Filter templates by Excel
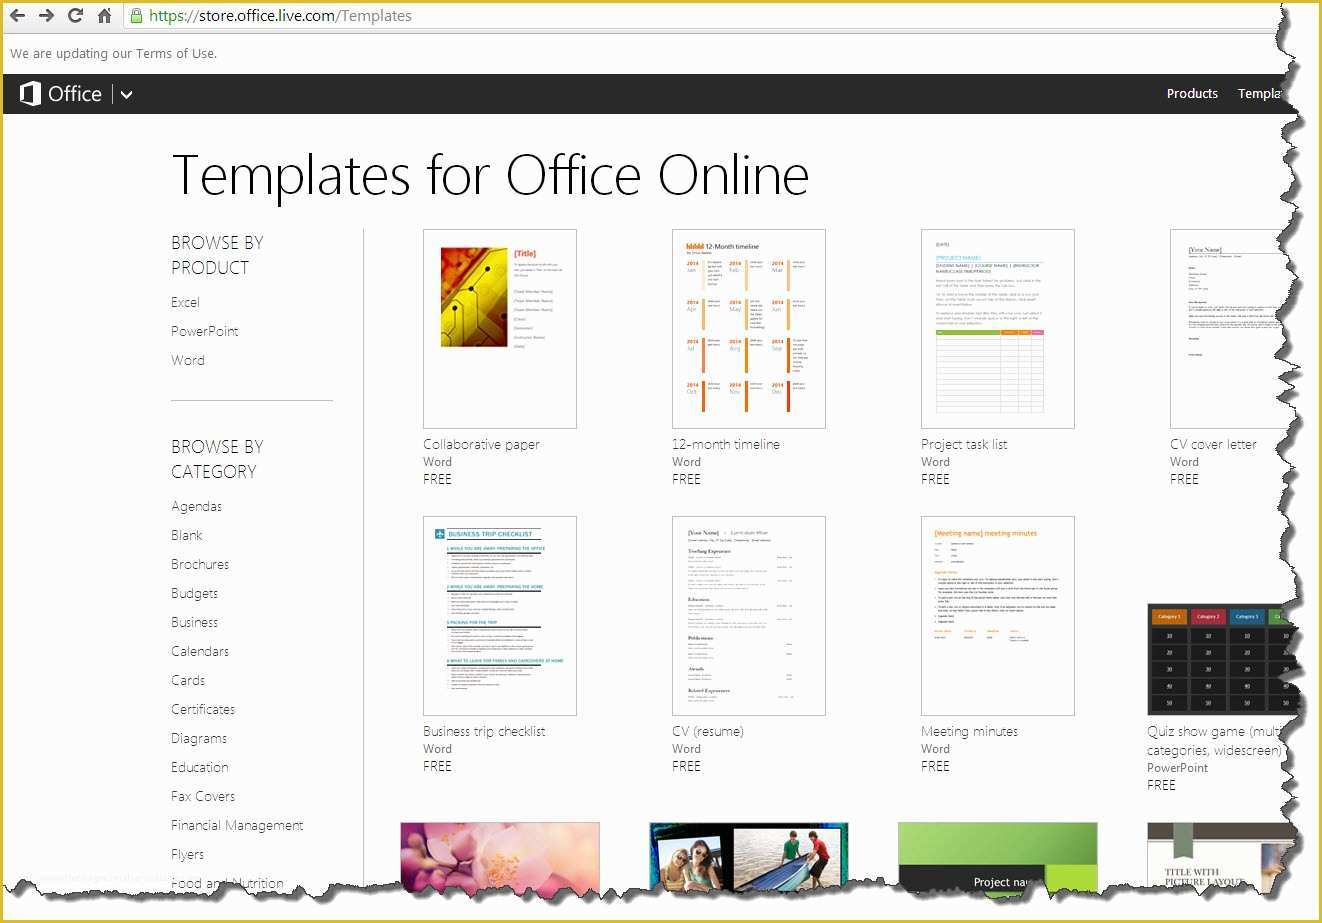The width and height of the screenshot is (1322, 923). click(x=185, y=302)
